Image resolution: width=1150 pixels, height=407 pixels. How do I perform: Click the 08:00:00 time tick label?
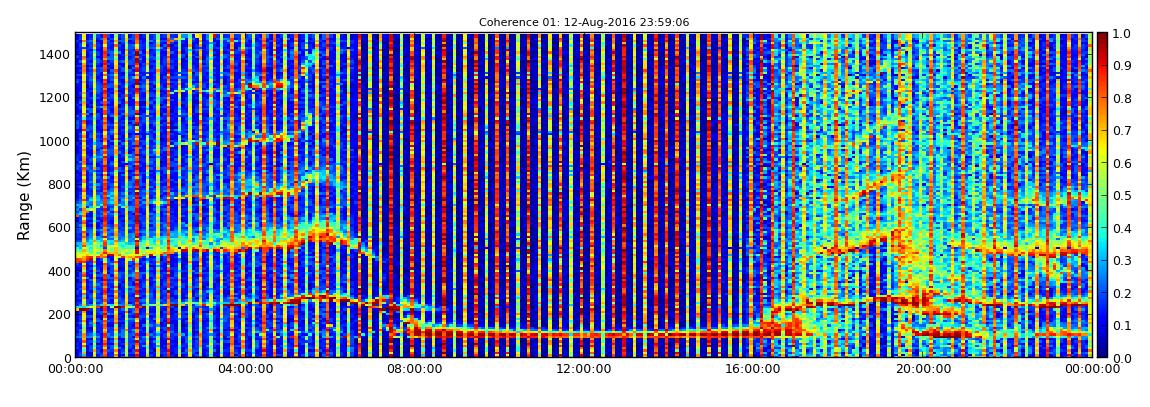click(x=415, y=369)
